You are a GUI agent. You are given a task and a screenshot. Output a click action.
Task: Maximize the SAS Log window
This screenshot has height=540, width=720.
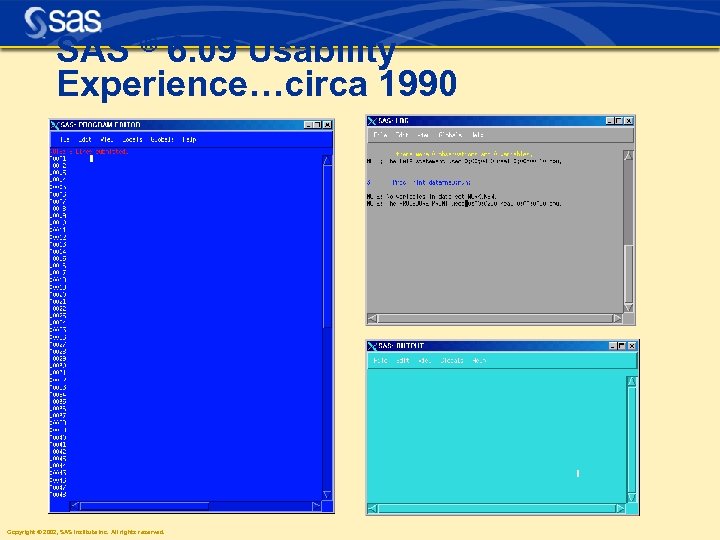[619, 121]
